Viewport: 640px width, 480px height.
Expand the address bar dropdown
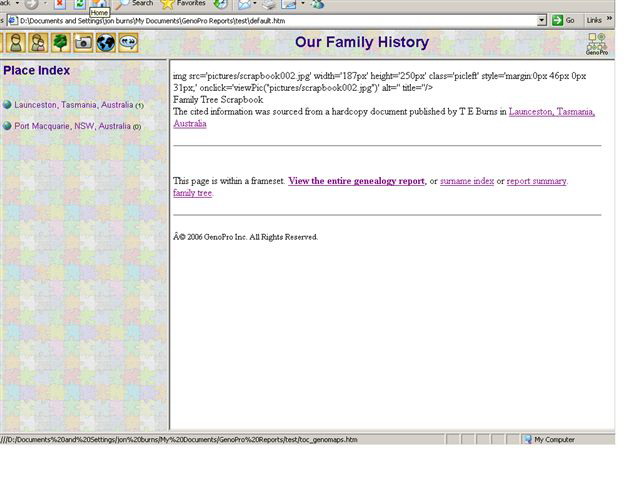coord(542,20)
